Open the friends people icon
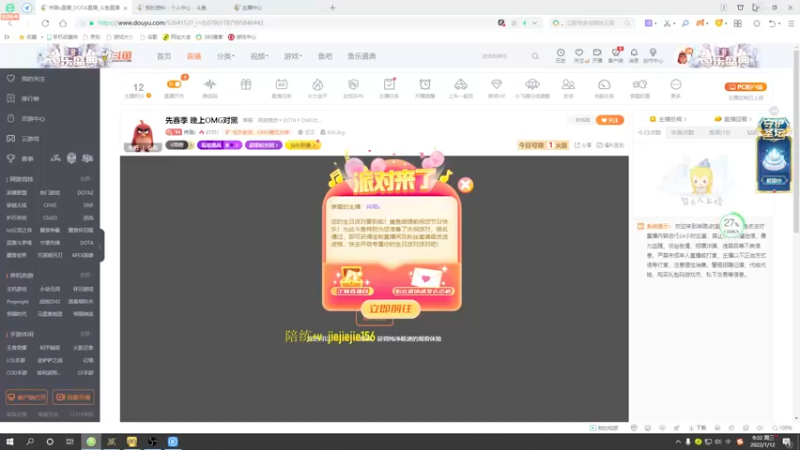Viewport: 800px width, 450px height. (x=568, y=84)
